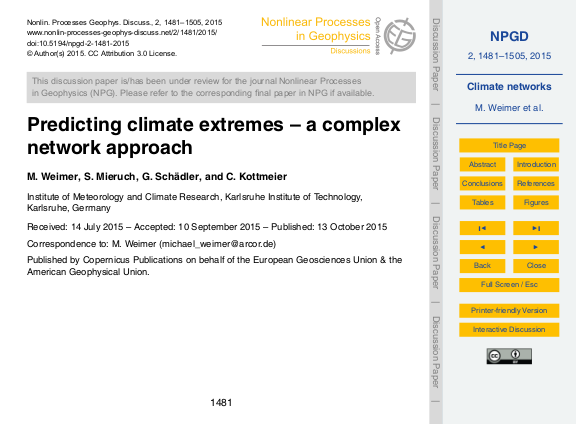Click the CC Attribution 3.0 License text
Screen dimensions: 576x424
click(x=132, y=54)
